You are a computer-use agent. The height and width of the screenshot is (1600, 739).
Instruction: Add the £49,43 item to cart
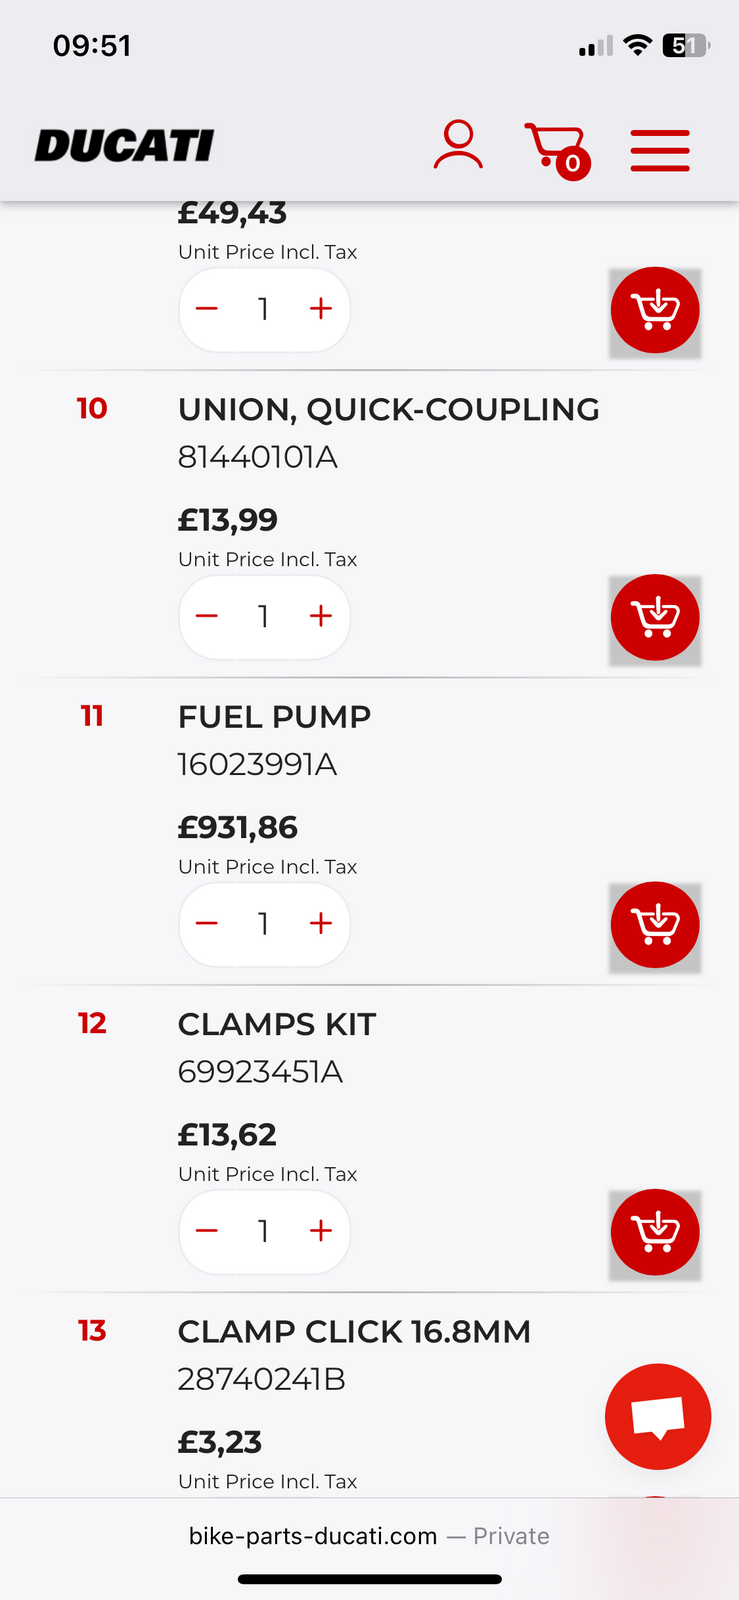655,311
